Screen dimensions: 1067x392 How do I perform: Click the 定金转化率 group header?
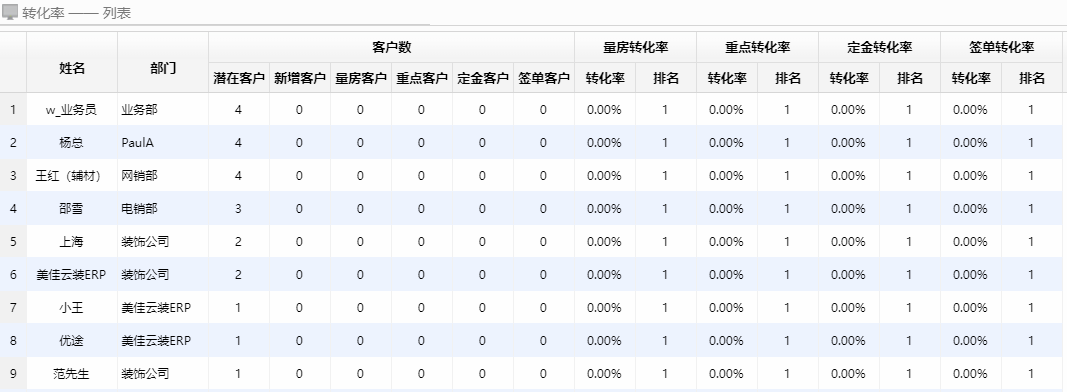click(880, 47)
